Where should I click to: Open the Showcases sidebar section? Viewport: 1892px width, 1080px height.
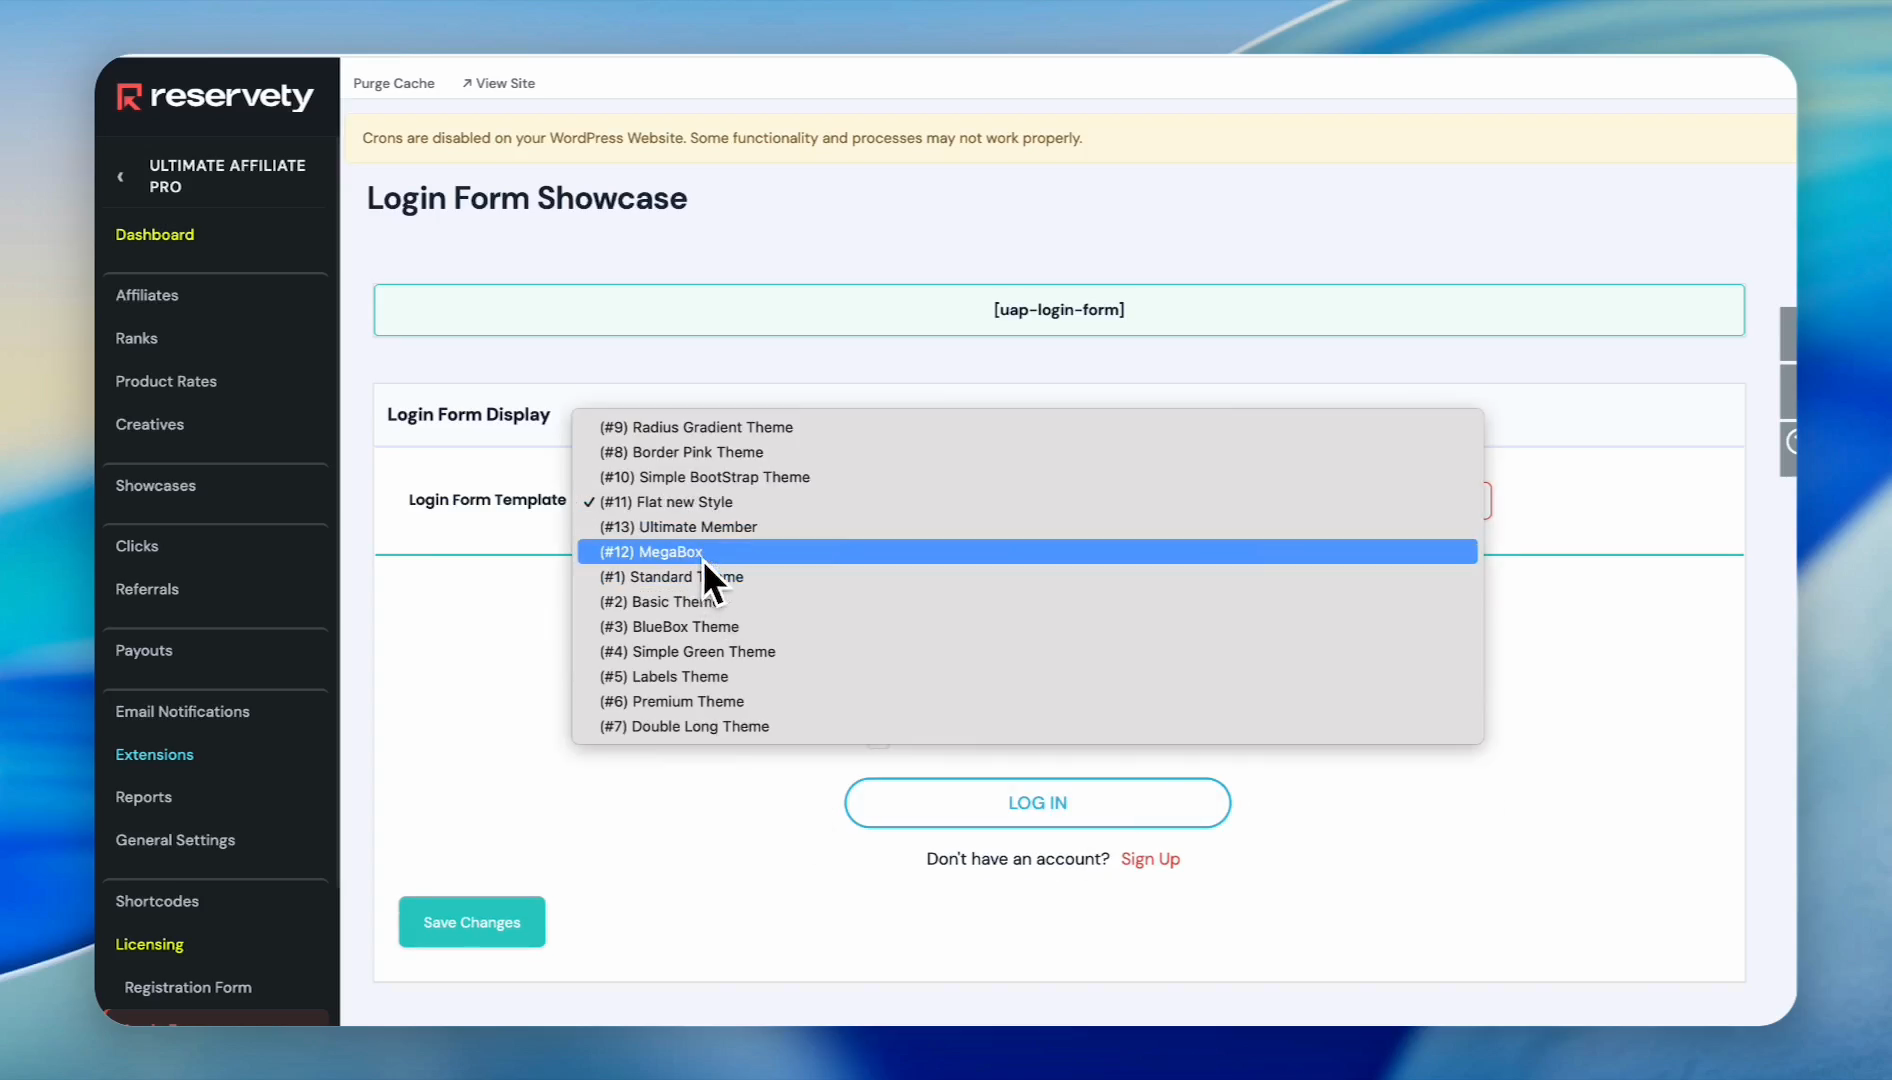(x=156, y=486)
